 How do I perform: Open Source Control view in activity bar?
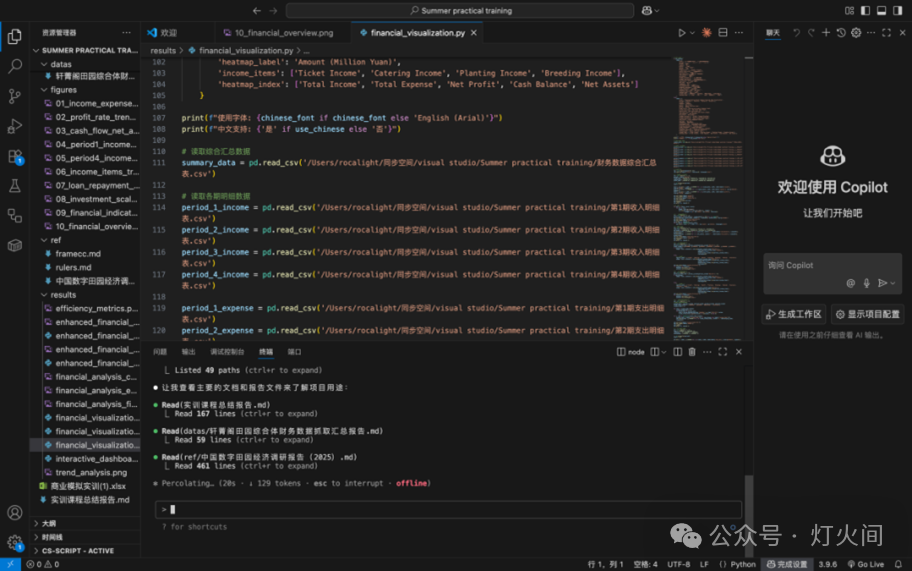(x=15, y=96)
